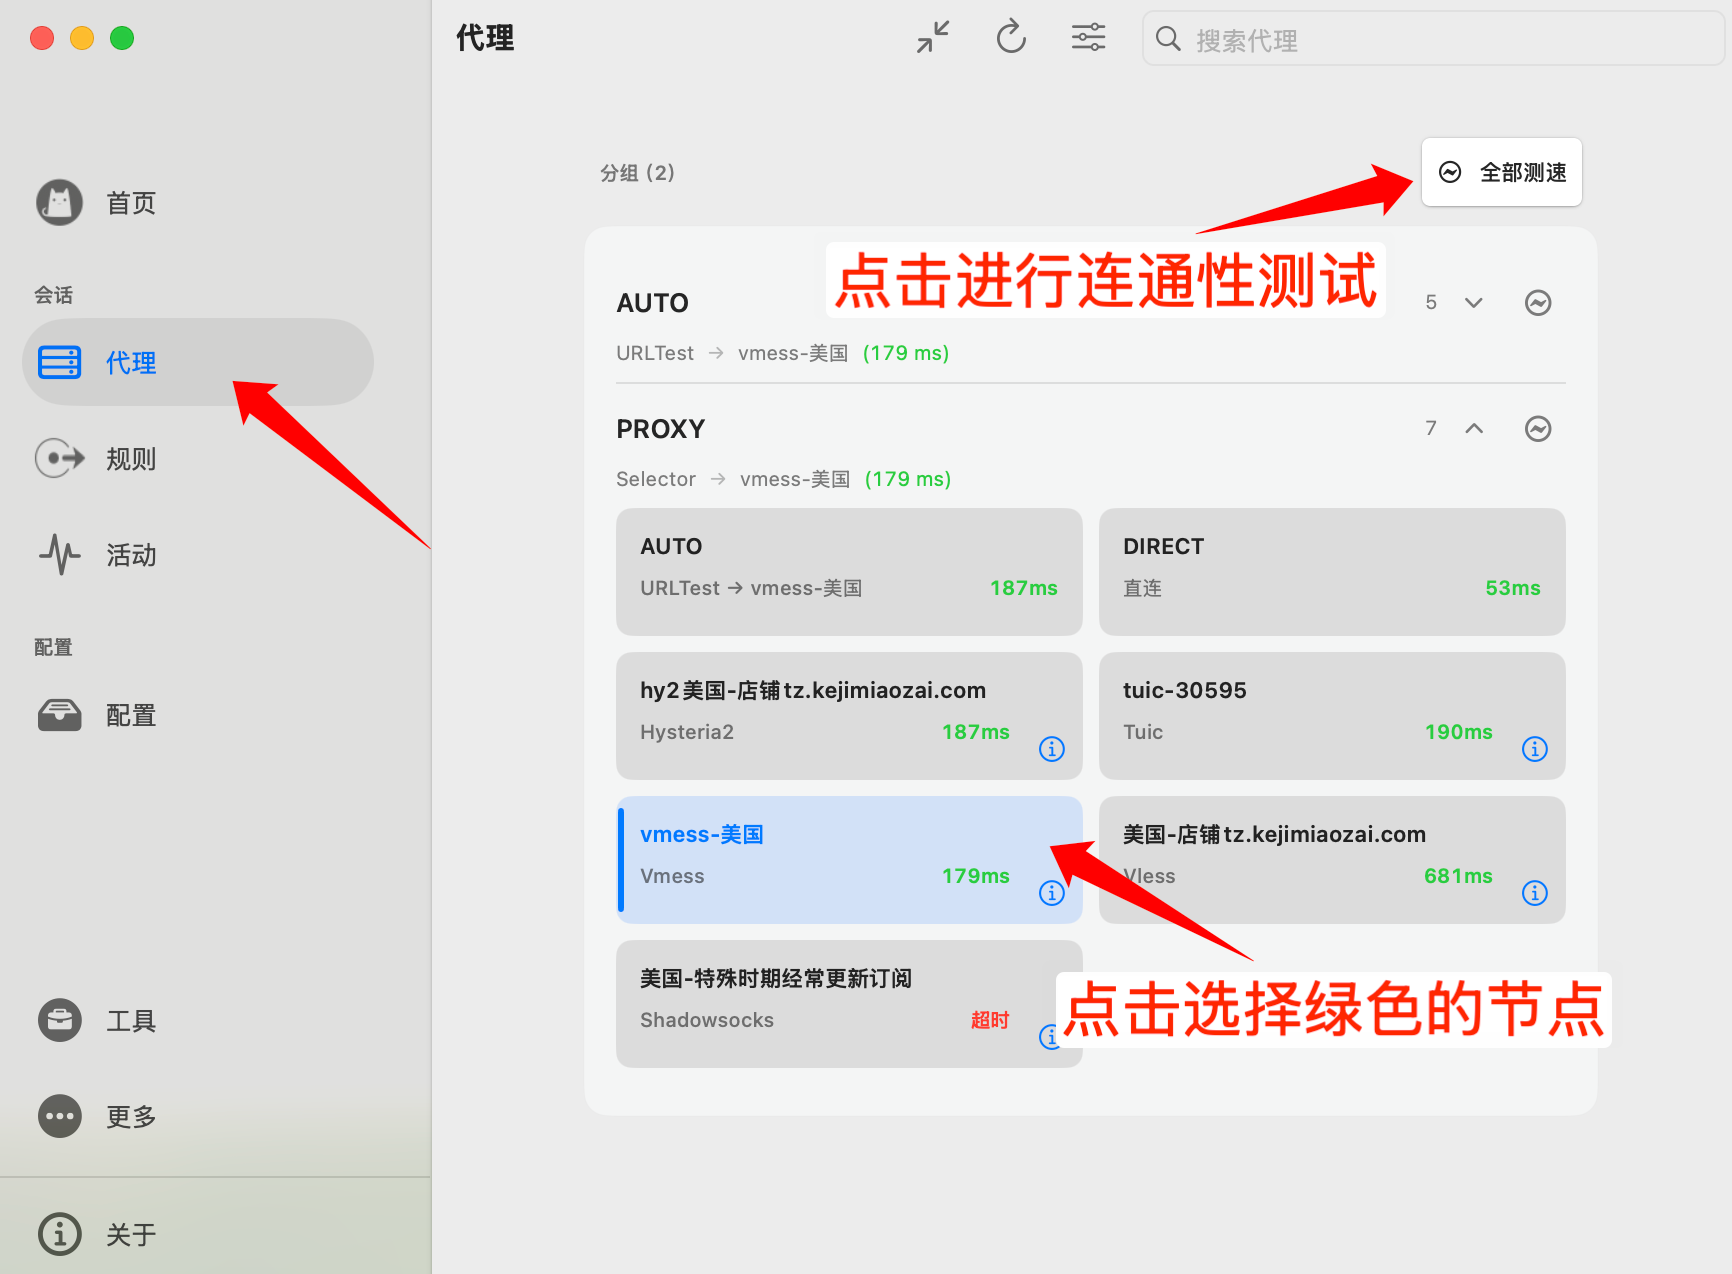Open 更多 more in sidebar
This screenshot has height=1274, width=1732.
point(198,1117)
